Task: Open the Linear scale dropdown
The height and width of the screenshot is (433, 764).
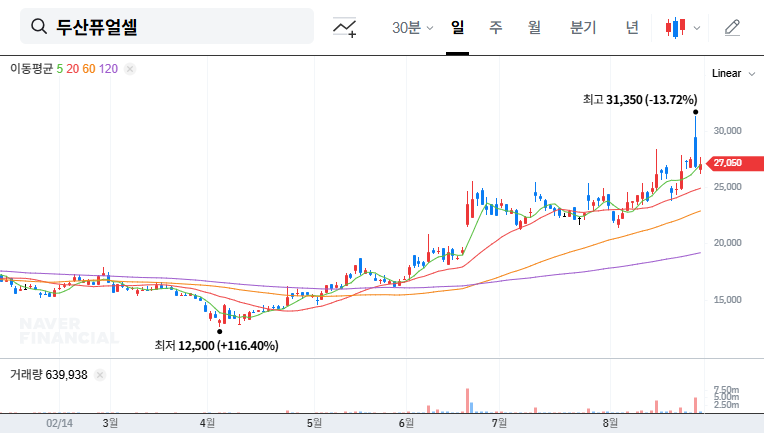Action: [733, 74]
